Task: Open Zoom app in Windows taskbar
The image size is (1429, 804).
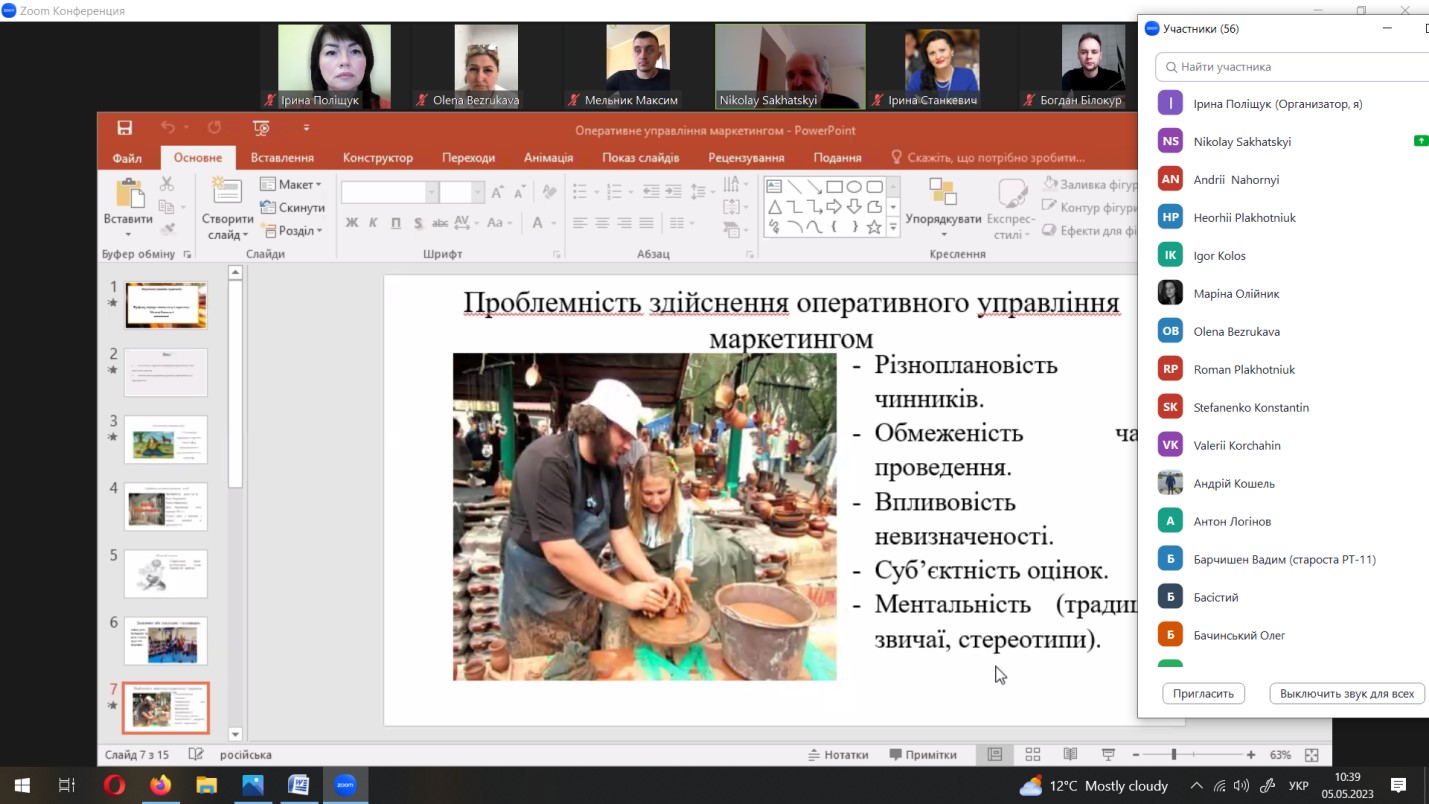Action: point(345,785)
